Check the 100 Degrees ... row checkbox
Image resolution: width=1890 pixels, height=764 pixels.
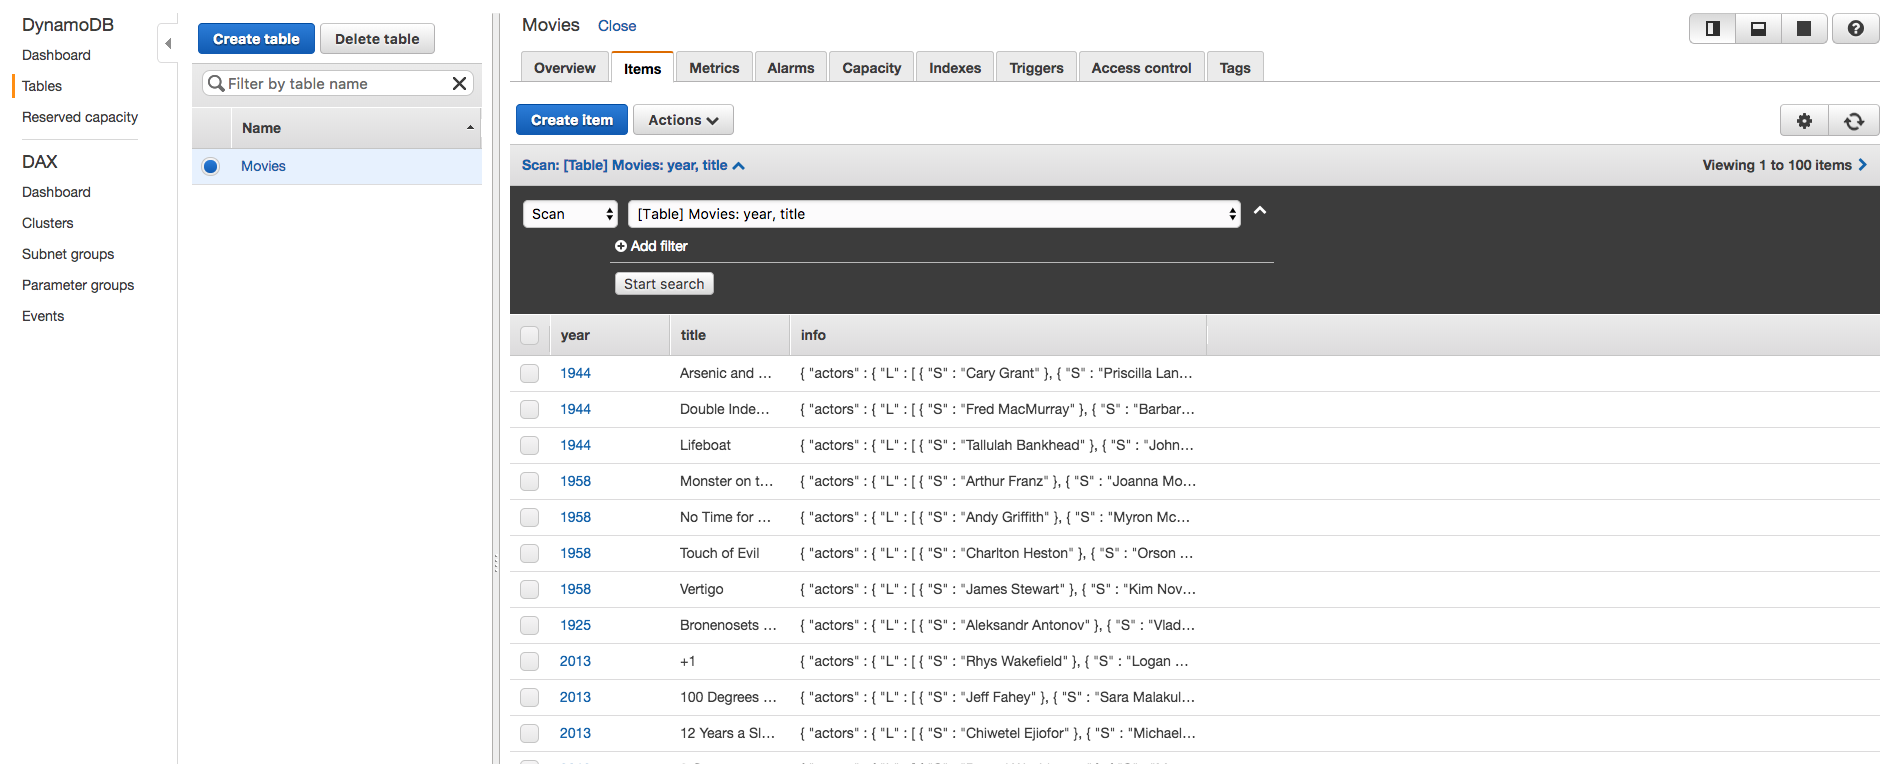point(530,698)
